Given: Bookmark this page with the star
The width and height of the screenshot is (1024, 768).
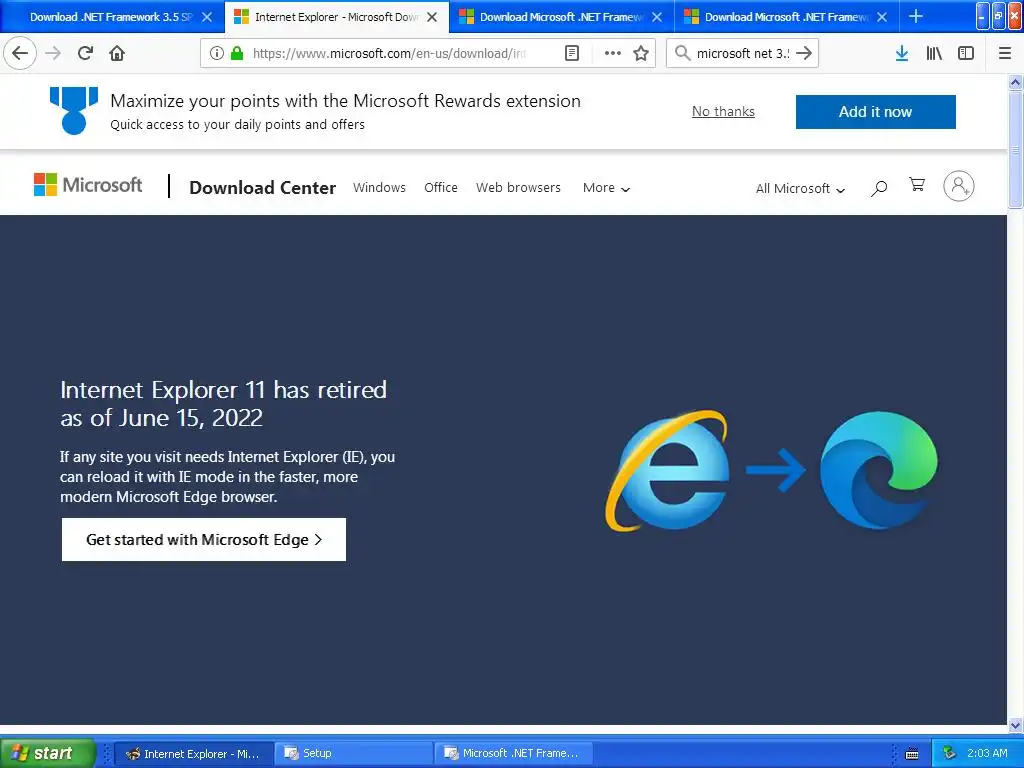Looking at the screenshot, I should pos(641,53).
